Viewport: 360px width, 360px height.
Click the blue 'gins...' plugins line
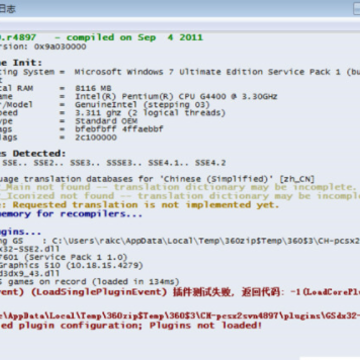20,232
